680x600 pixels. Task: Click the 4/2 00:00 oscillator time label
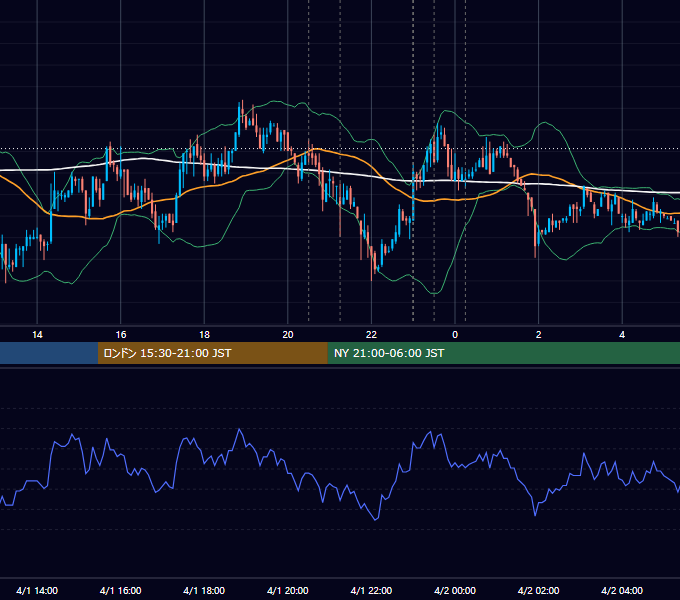point(455,590)
